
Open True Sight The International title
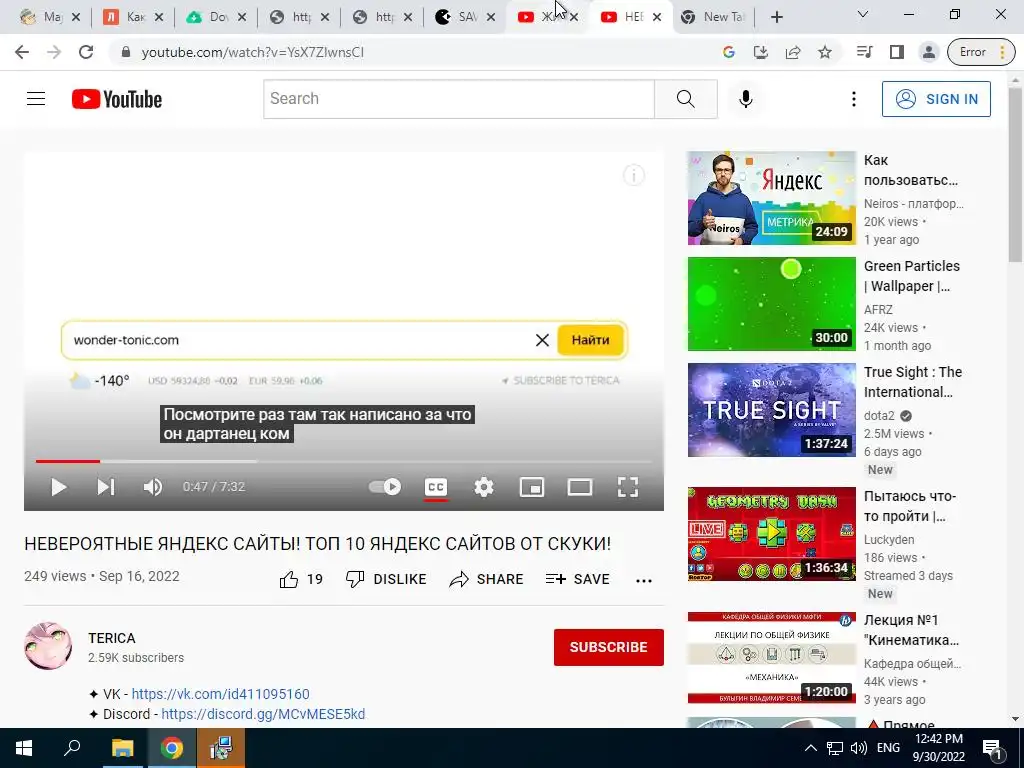pos(913,382)
